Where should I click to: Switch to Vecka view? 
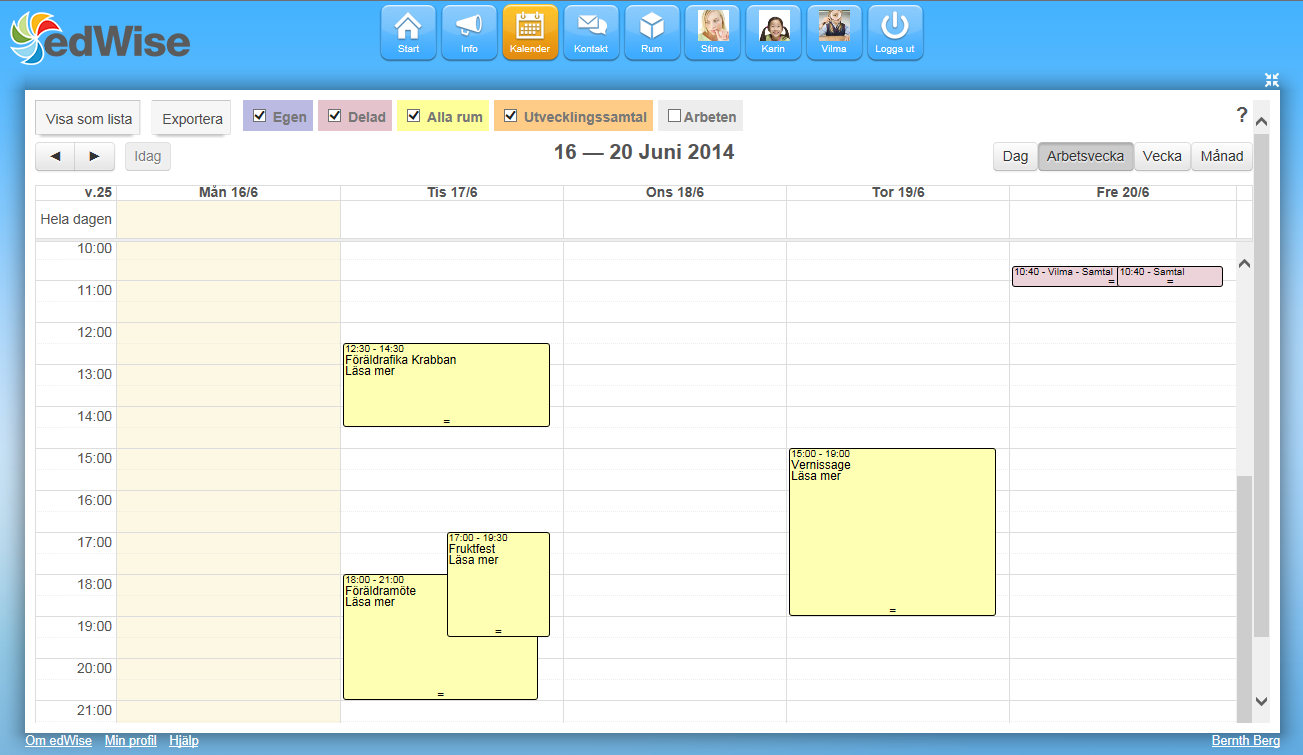(1162, 156)
